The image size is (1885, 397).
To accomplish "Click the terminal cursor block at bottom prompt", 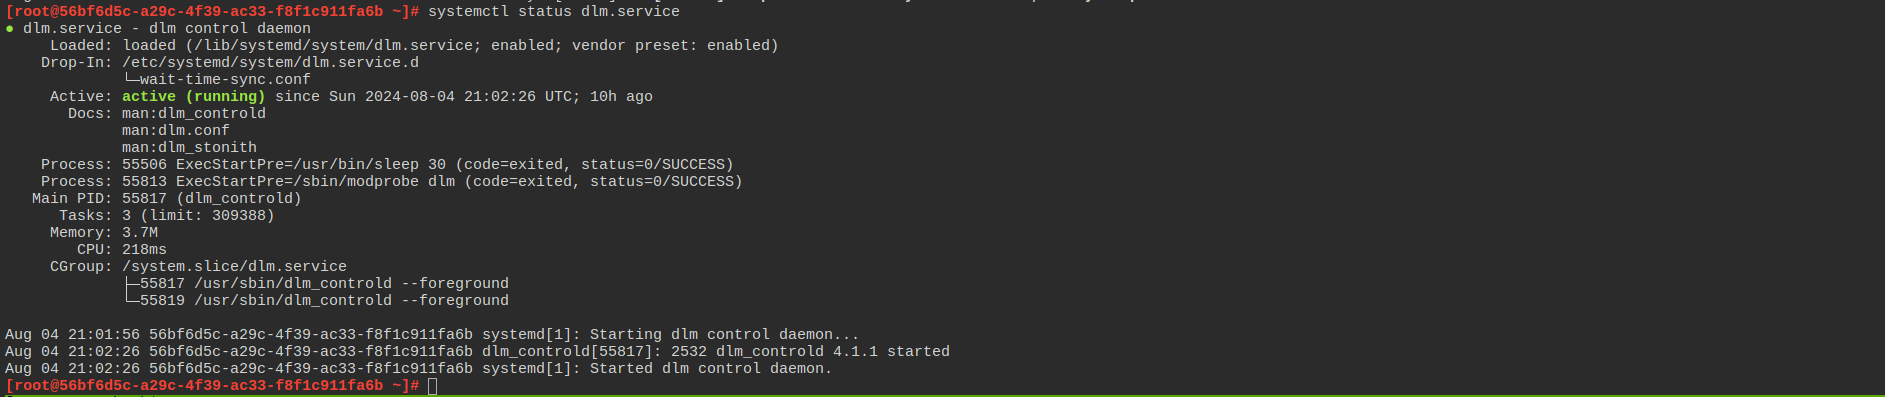I will tap(433, 386).
